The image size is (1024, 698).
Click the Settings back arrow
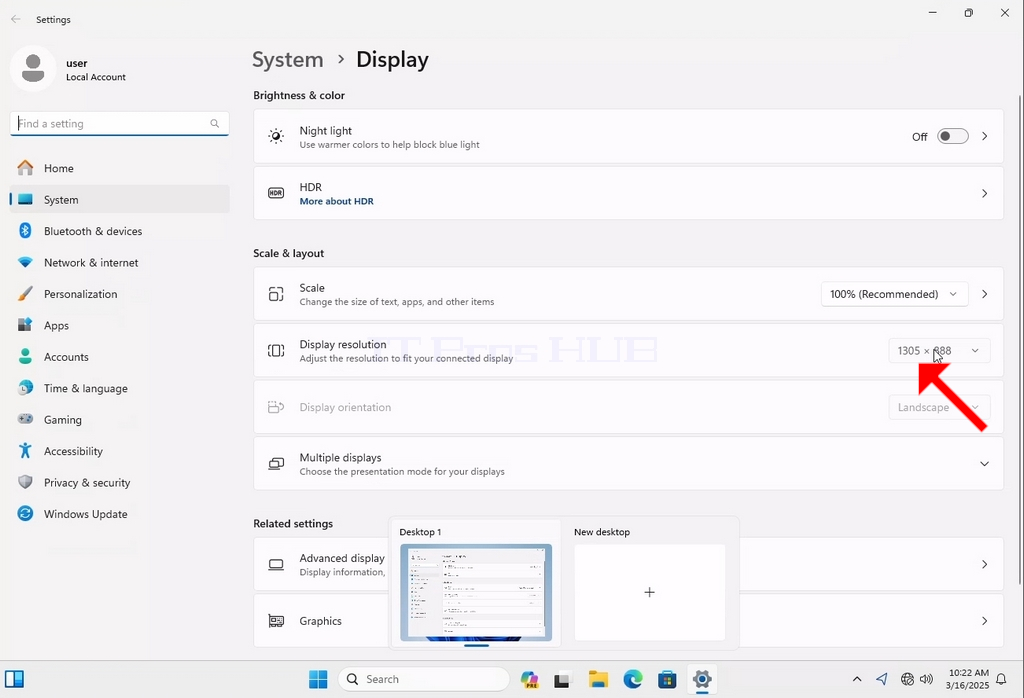[x=16, y=20]
